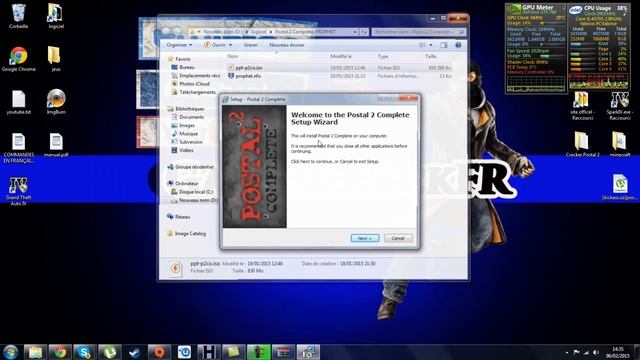The height and width of the screenshot is (360, 640).
Task: Open the Images library
Action: coord(187,126)
